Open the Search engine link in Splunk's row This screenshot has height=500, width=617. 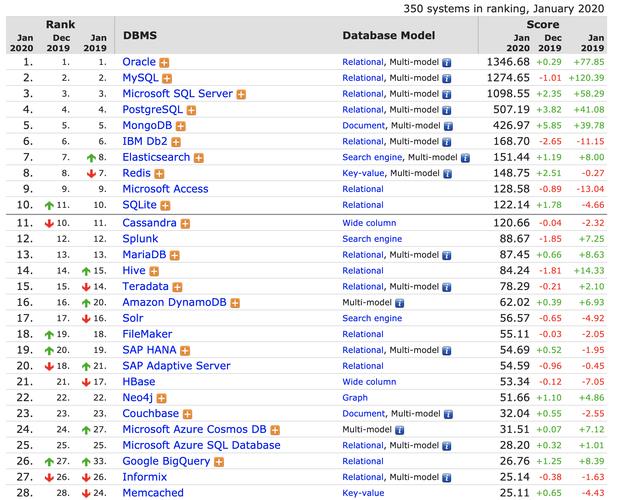click(372, 239)
